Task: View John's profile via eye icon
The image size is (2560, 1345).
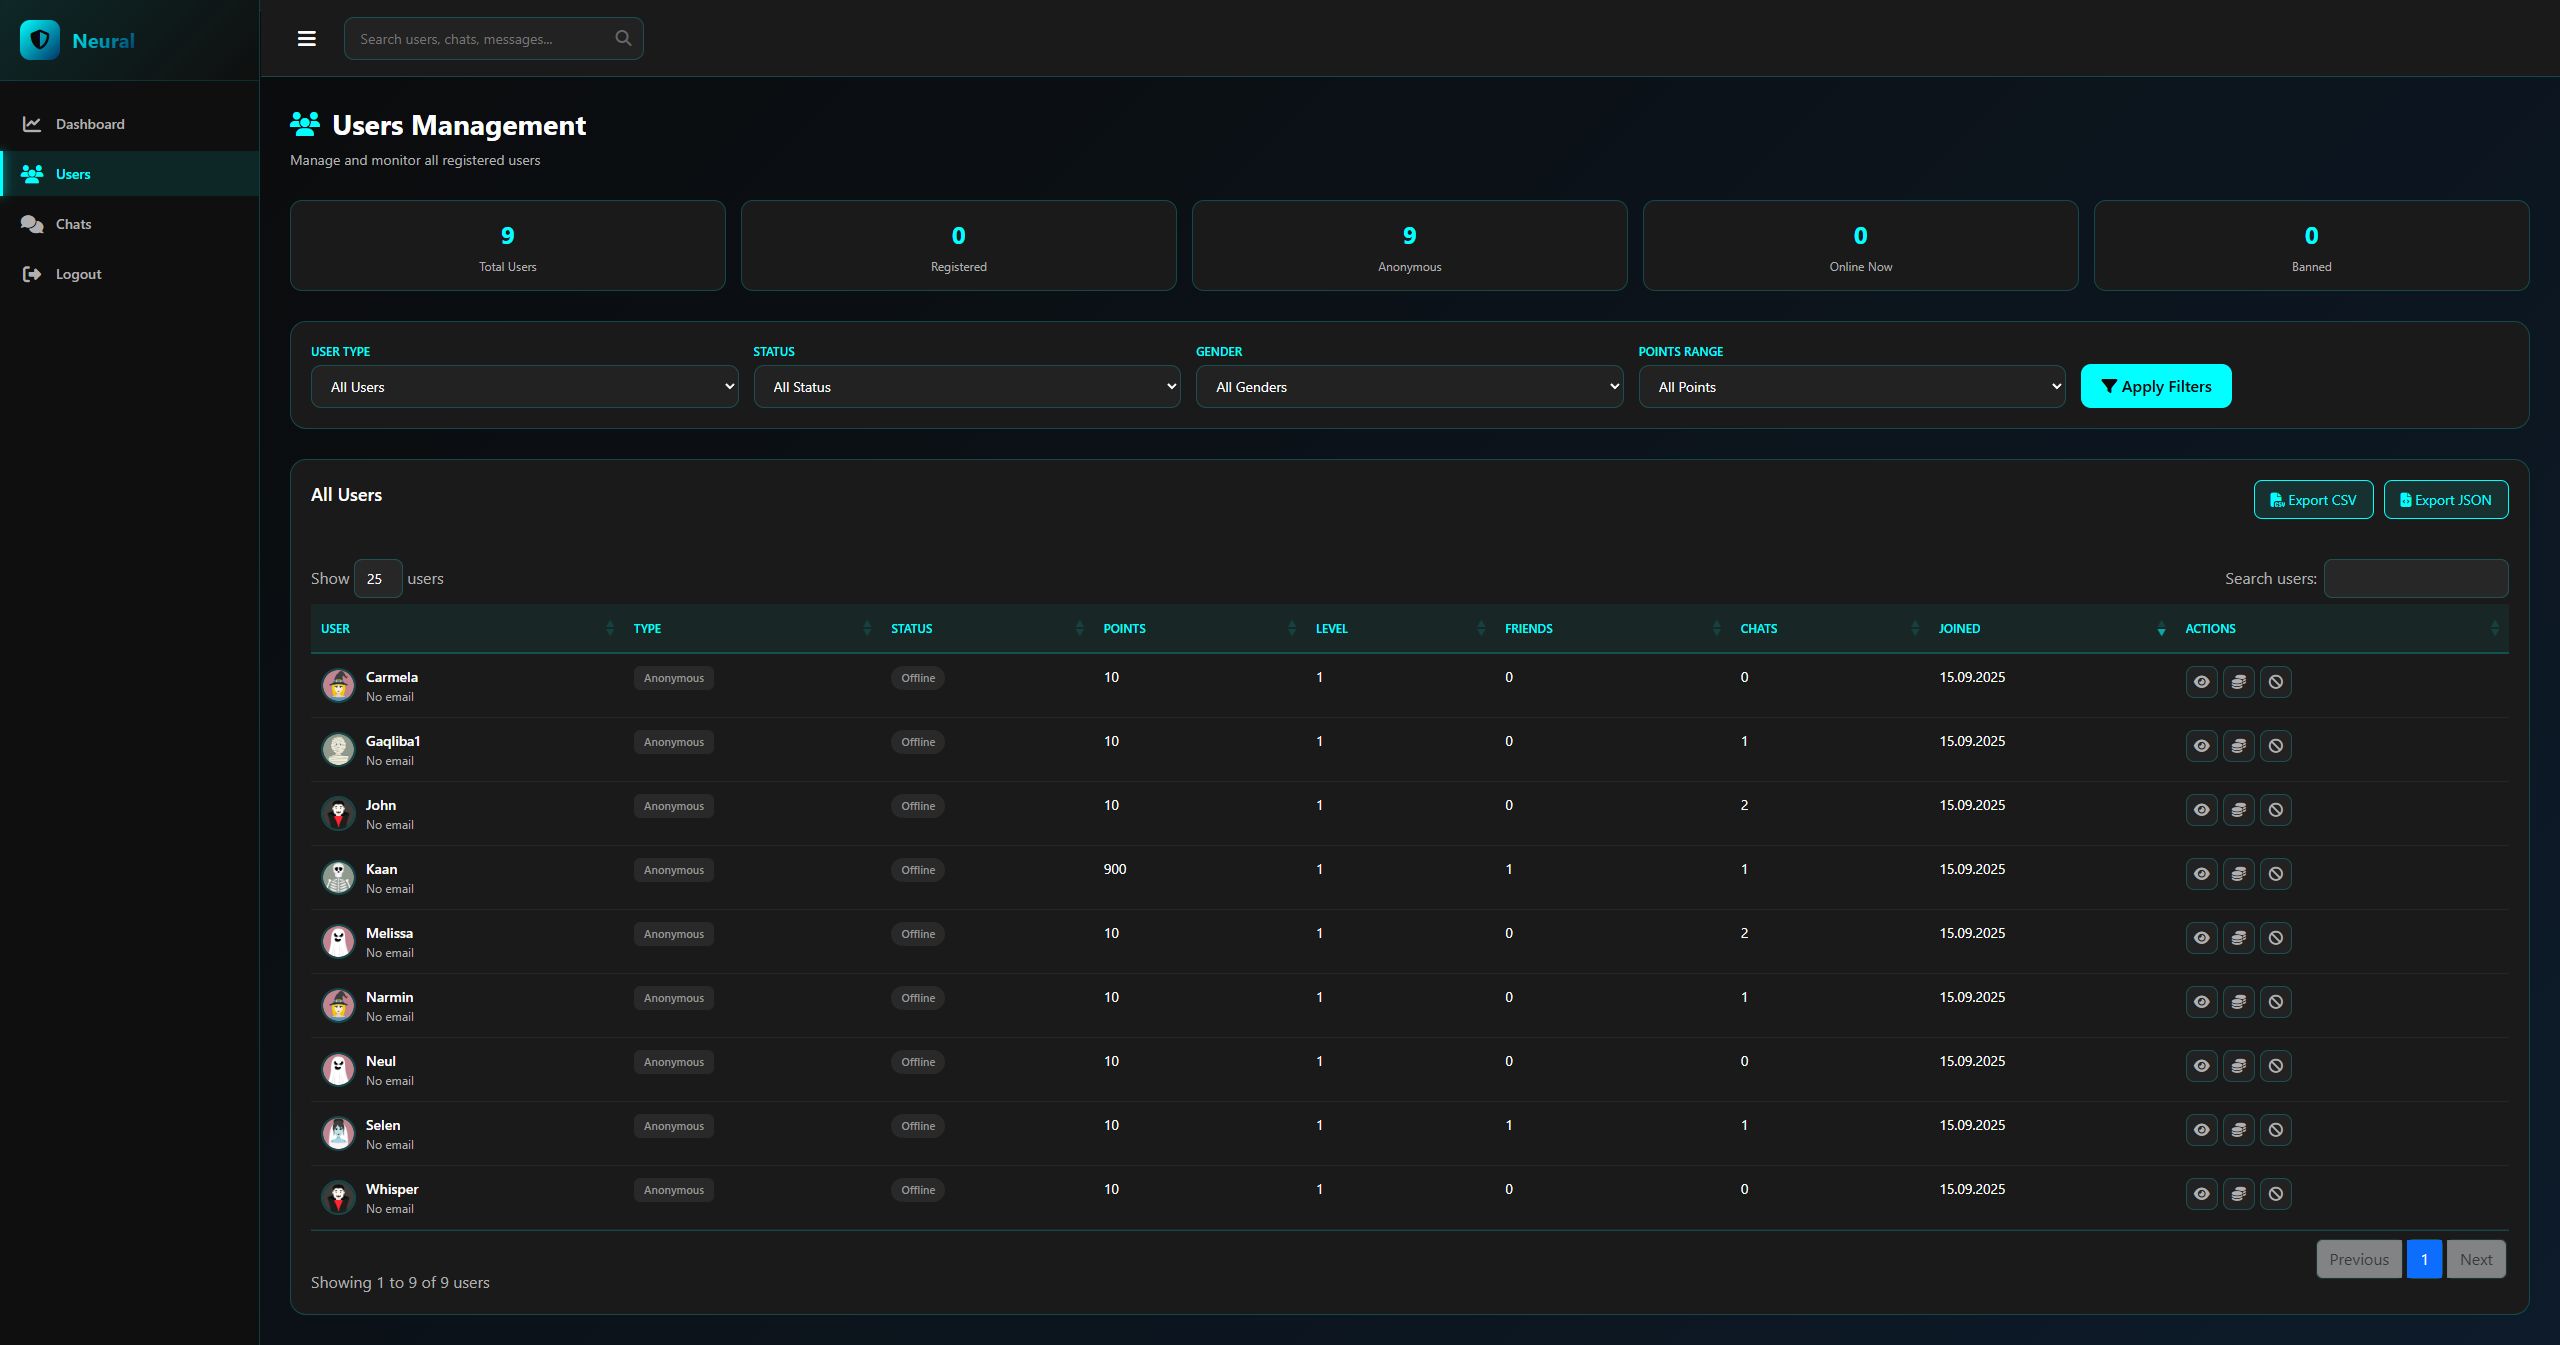Action: [2201, 810]
